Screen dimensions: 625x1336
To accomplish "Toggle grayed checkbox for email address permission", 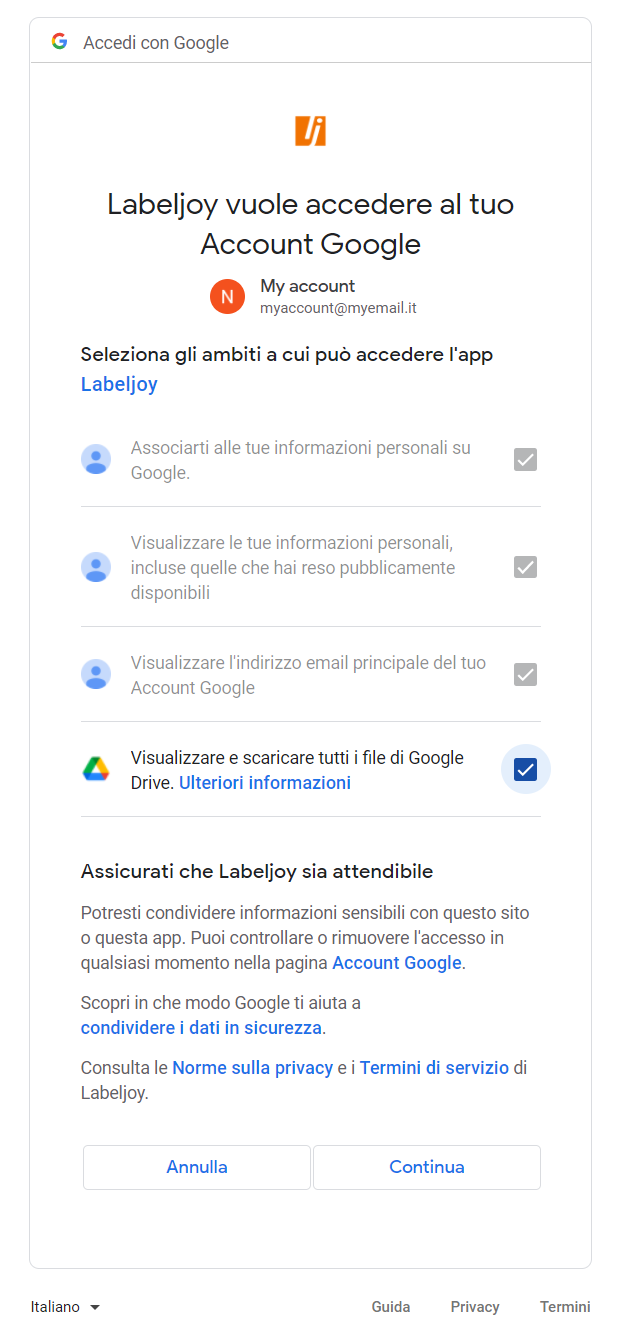I will click(525, 675).
